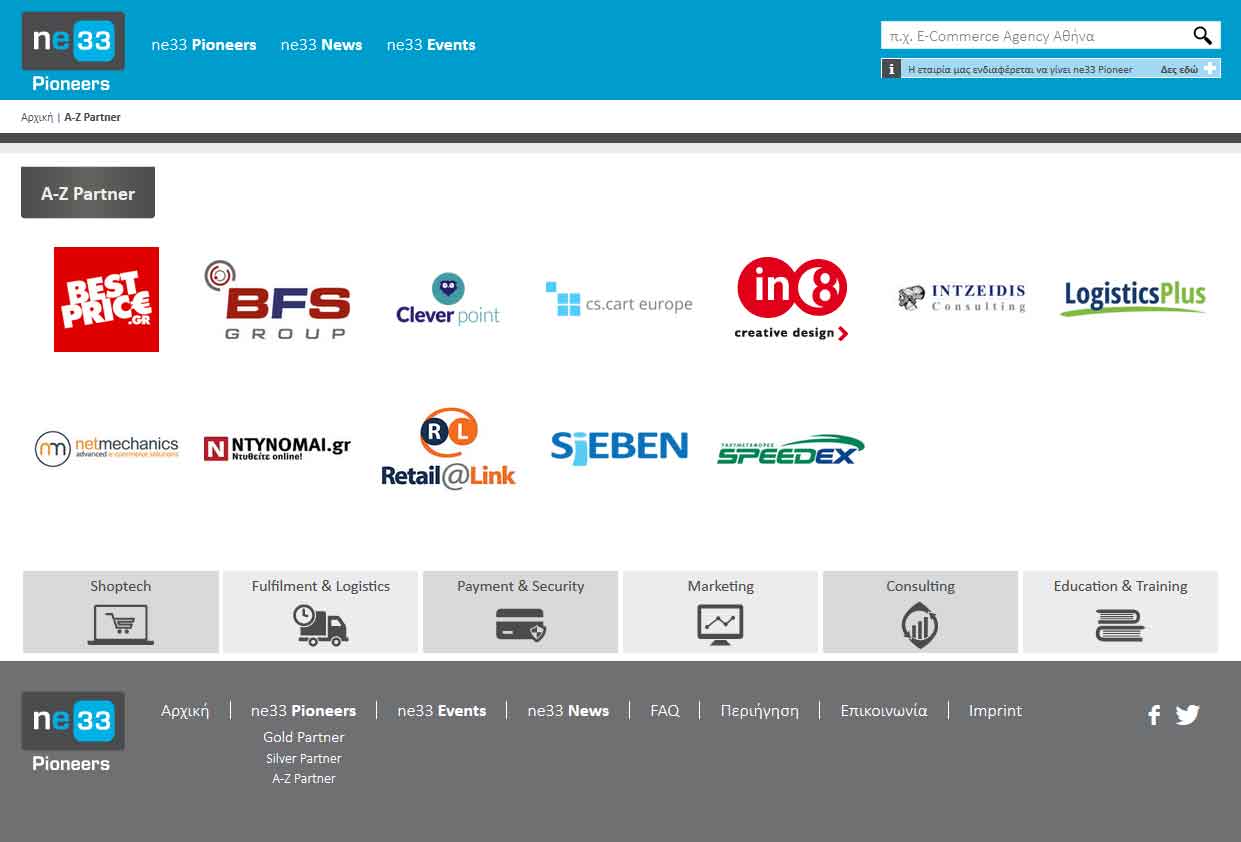Open the Speedex partner logo
Viewport: 1241px width, 842px height.
coord(791,449)
